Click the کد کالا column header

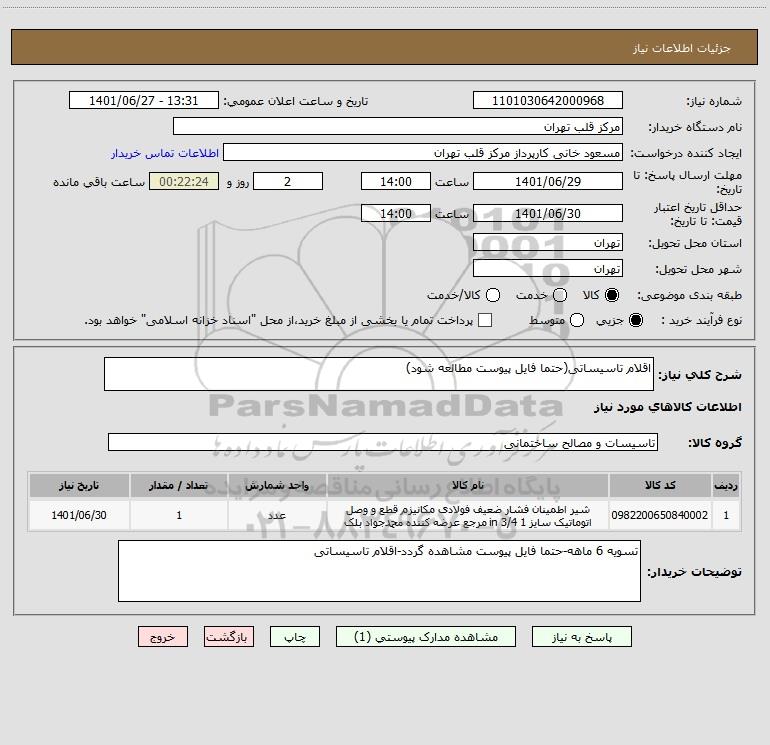pos(660,485)
